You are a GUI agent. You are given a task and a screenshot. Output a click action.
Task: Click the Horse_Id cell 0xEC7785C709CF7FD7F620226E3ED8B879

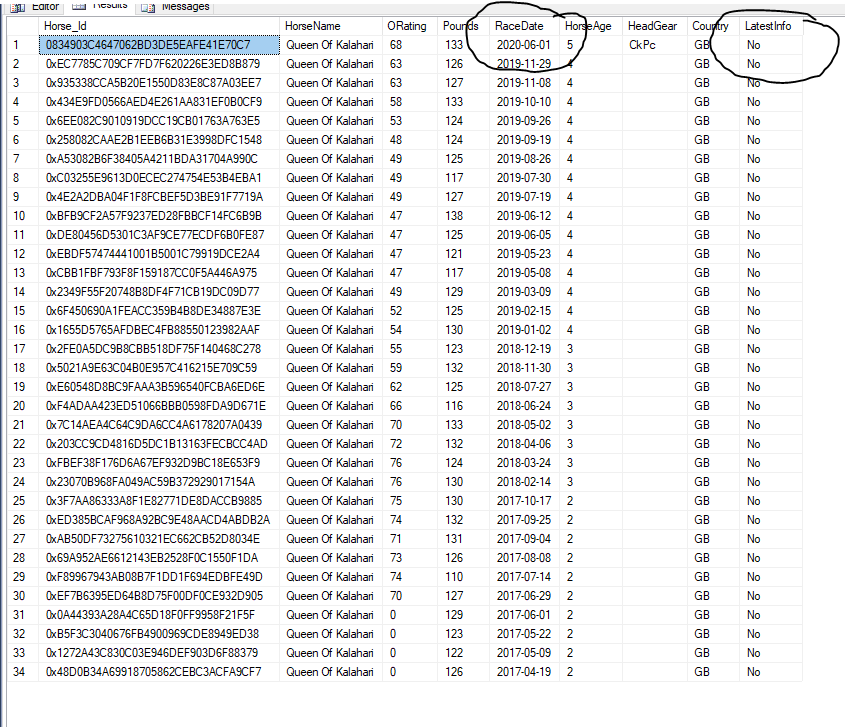coord(159,64)
